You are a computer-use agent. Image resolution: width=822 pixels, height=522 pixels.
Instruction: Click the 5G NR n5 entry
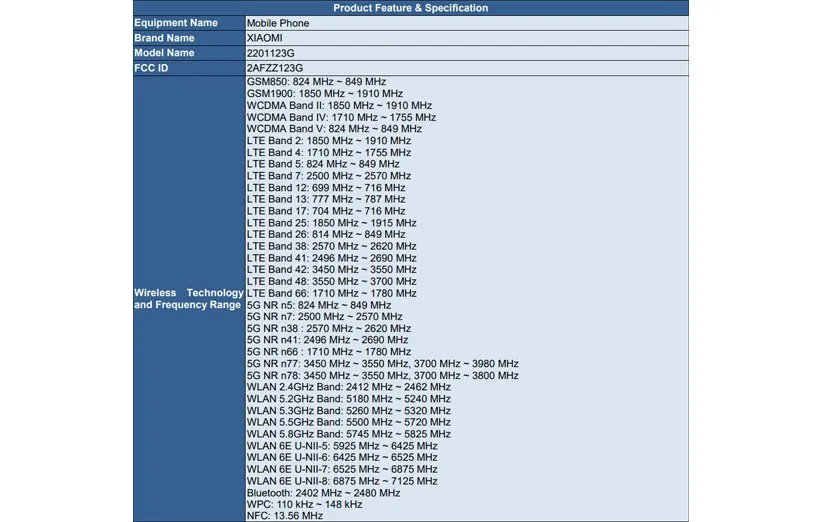coord(319,304)
